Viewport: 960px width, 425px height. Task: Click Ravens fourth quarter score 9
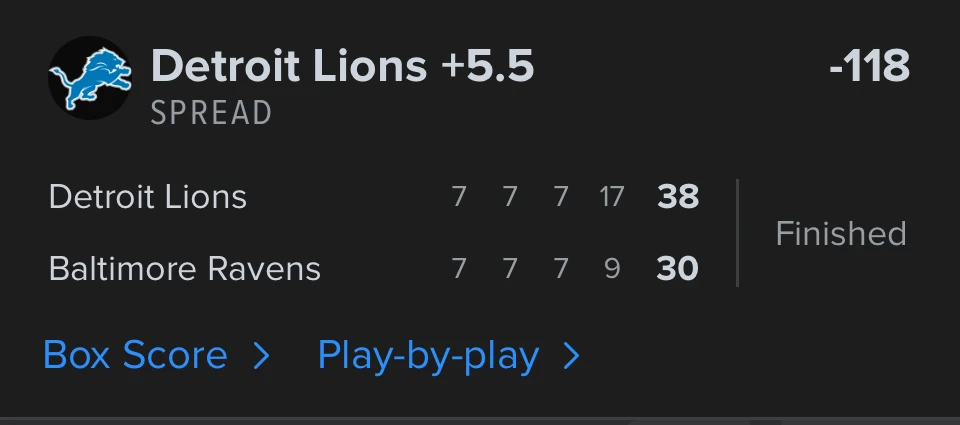pos(612,269)
